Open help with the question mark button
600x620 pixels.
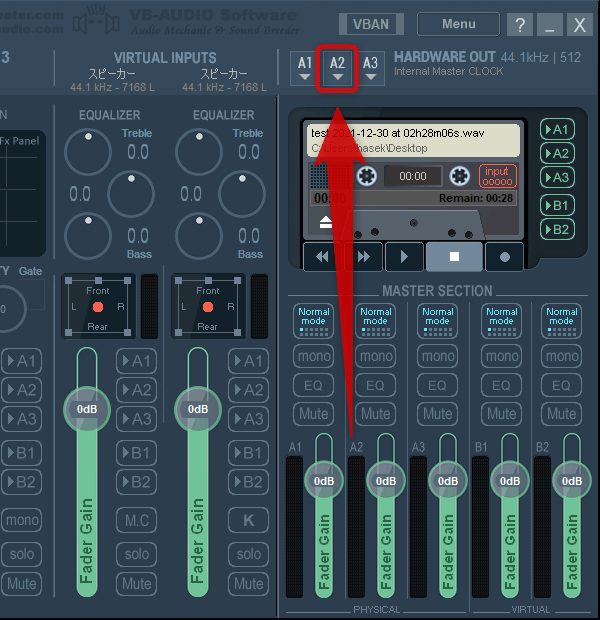520,25
